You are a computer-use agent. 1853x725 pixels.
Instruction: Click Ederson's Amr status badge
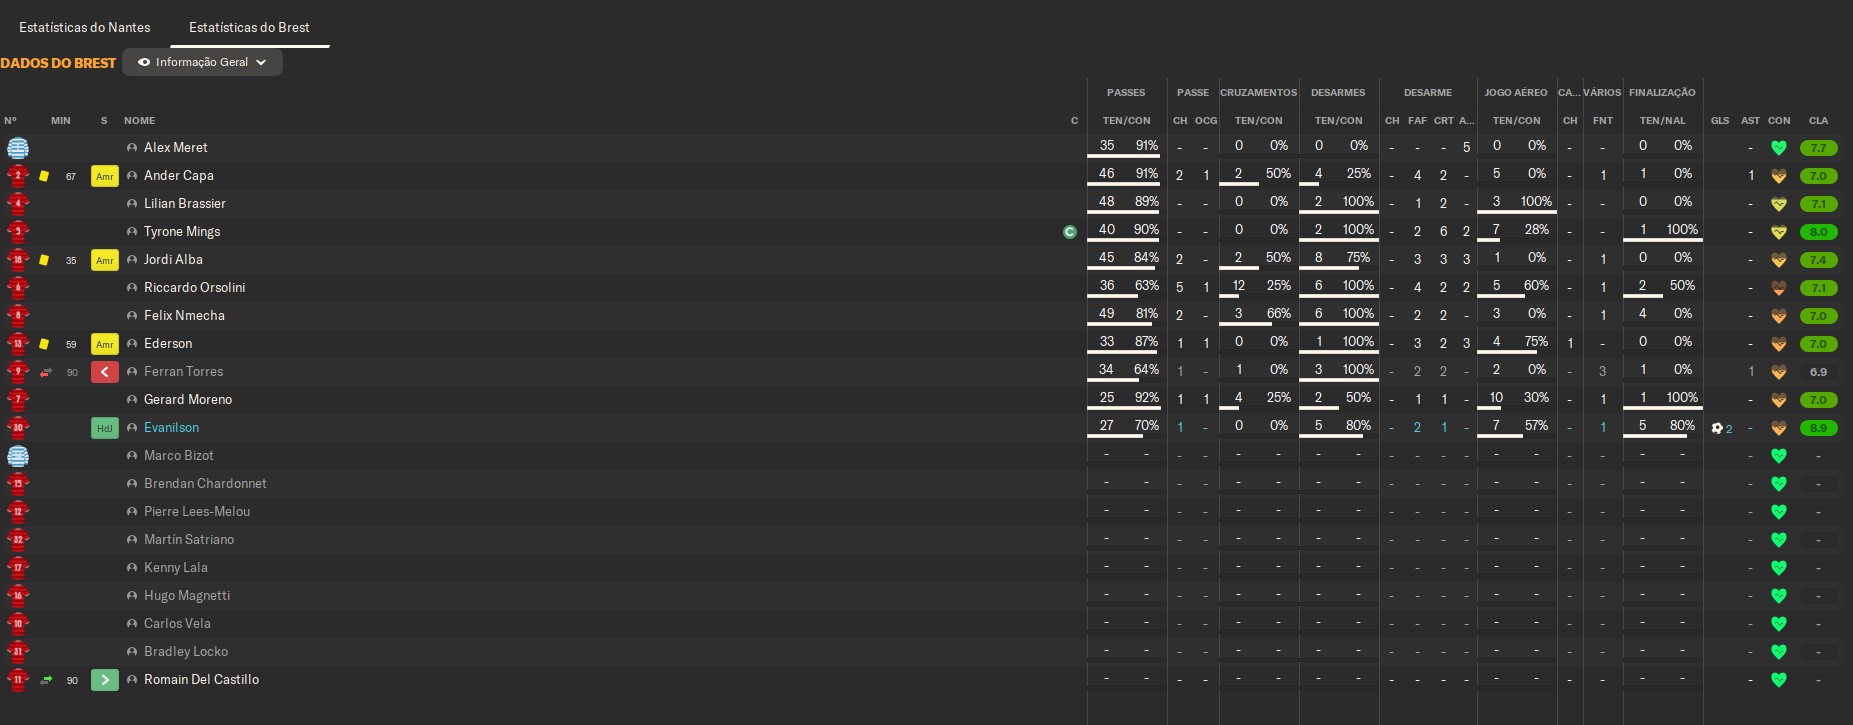tap(105, 344)
